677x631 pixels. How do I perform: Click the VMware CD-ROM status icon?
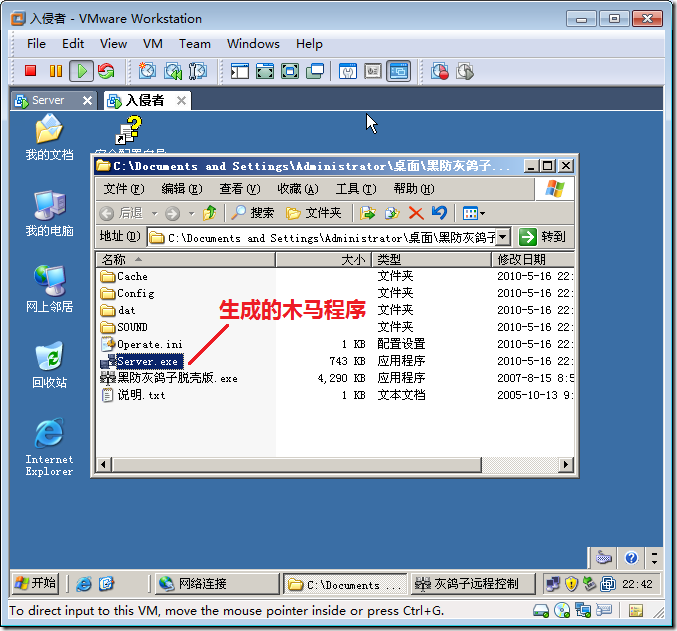click(562, 610)
